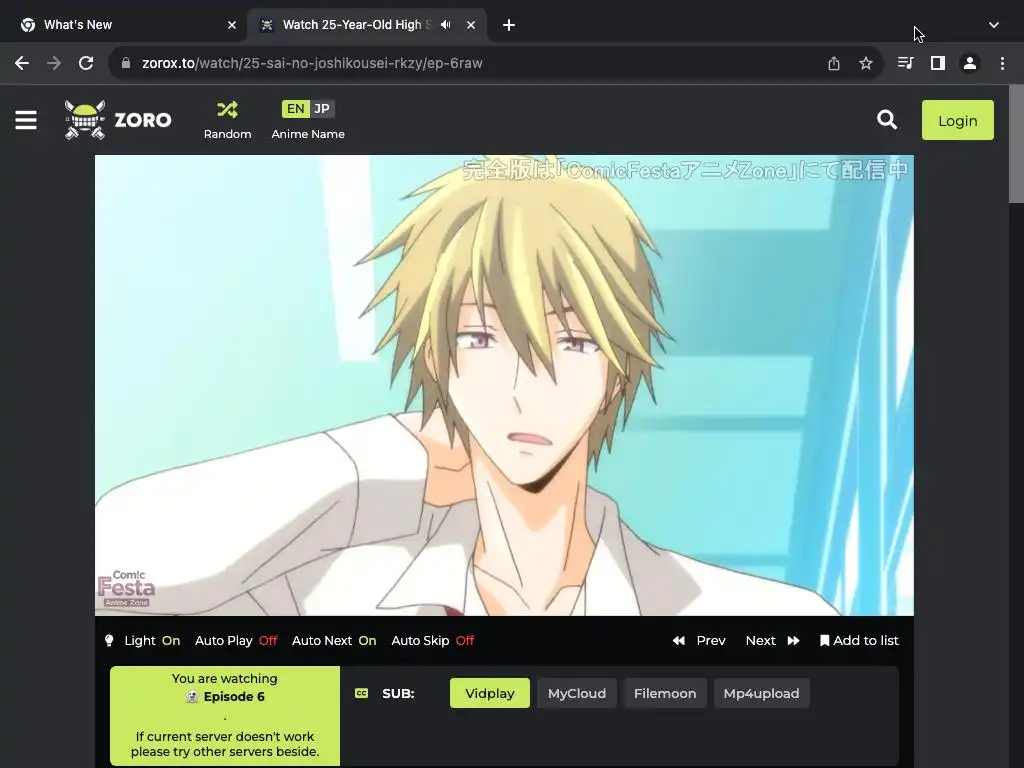The width and height of the screenshot is (1024, 768).
Task: Open the site search
Action: tap(886, 120)
